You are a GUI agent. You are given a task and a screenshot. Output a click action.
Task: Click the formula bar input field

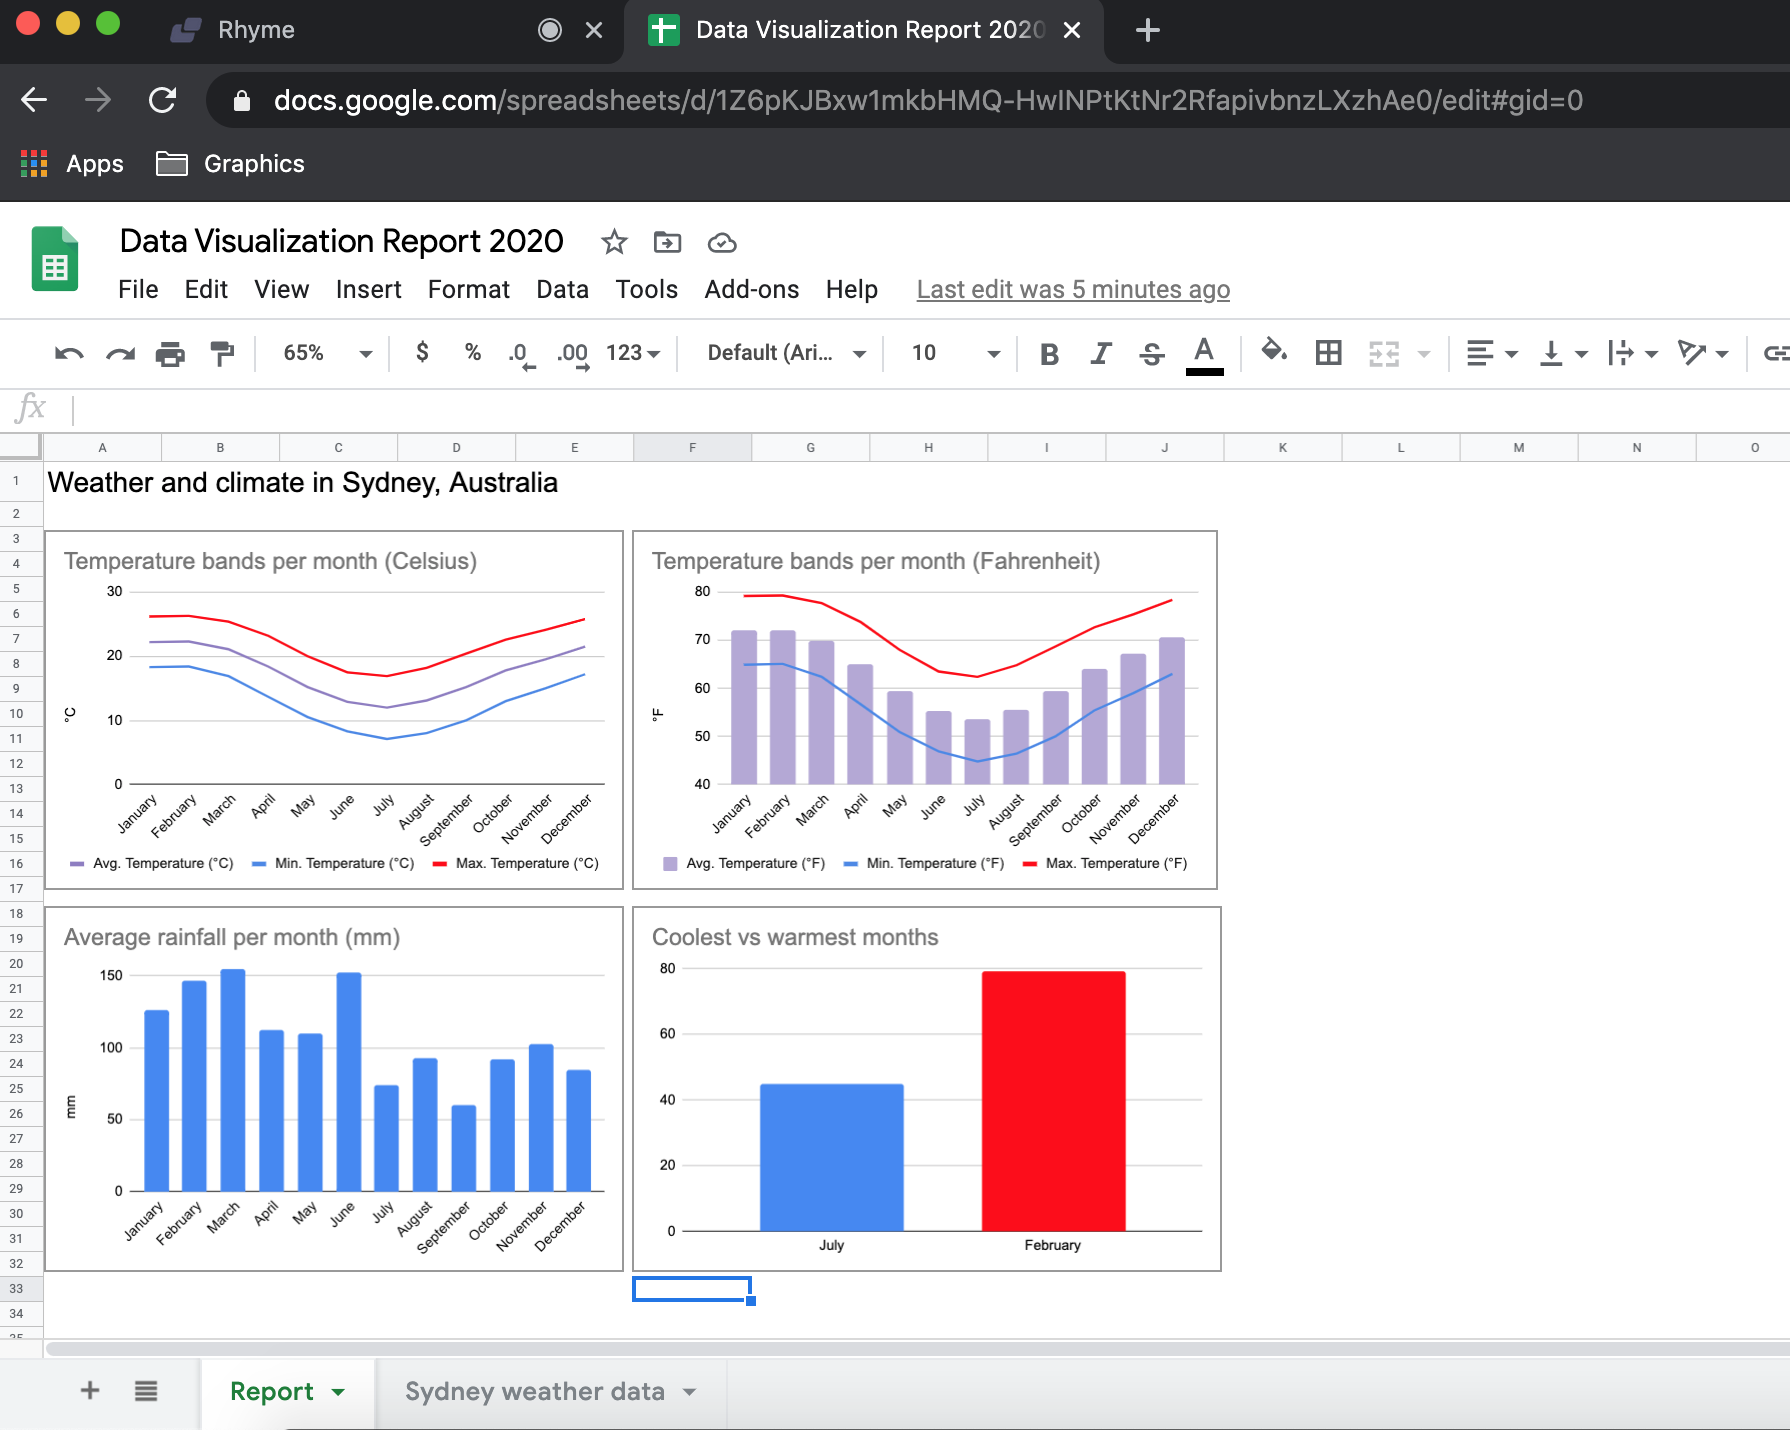pyautogui.click(x=900, y=409)
